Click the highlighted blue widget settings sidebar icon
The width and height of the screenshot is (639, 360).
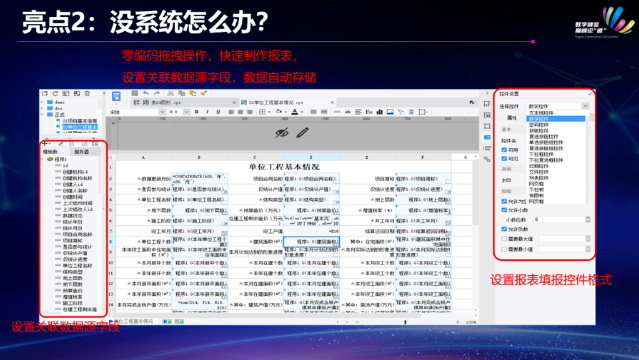[487, 137]
